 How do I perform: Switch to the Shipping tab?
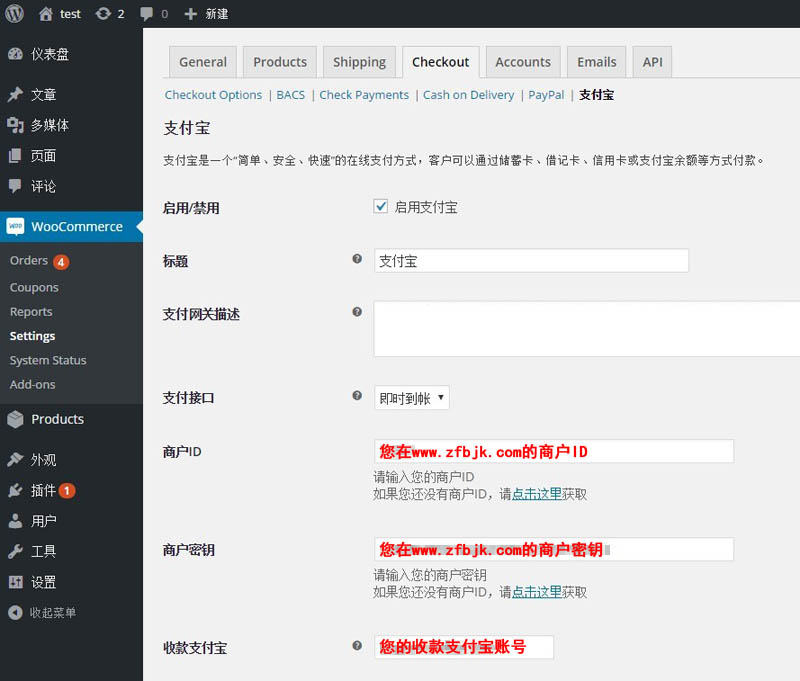pos(359,62)
